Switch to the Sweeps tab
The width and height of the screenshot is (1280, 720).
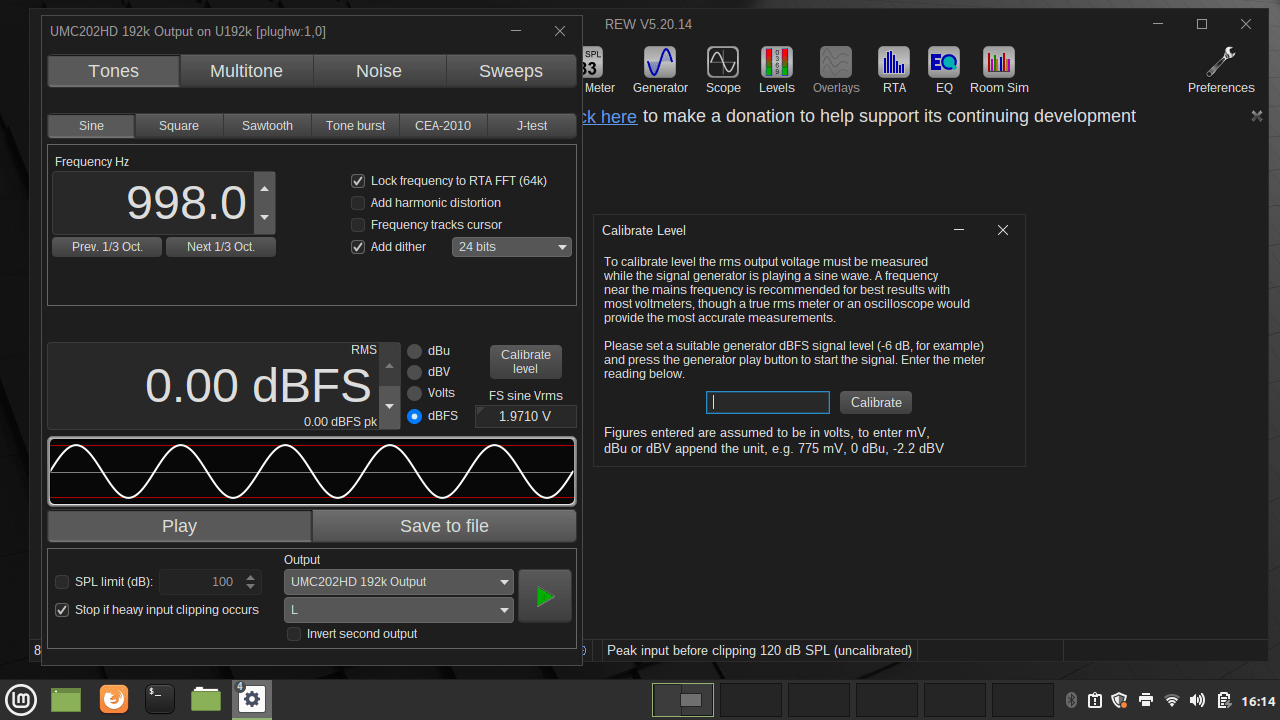[511, 71]
